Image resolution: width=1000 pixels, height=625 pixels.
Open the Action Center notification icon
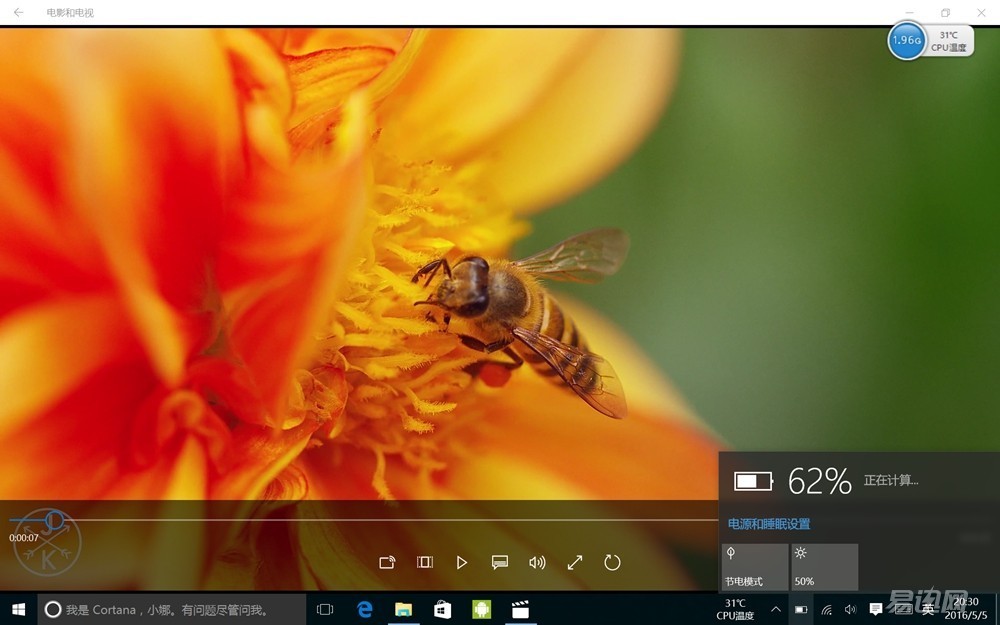pyautogui.click(x=876, y=610)
